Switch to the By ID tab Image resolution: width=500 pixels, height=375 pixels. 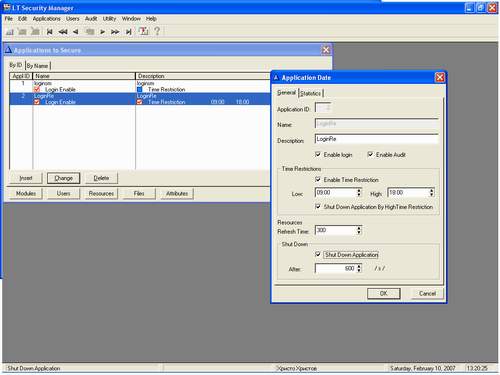coord(16,65)
